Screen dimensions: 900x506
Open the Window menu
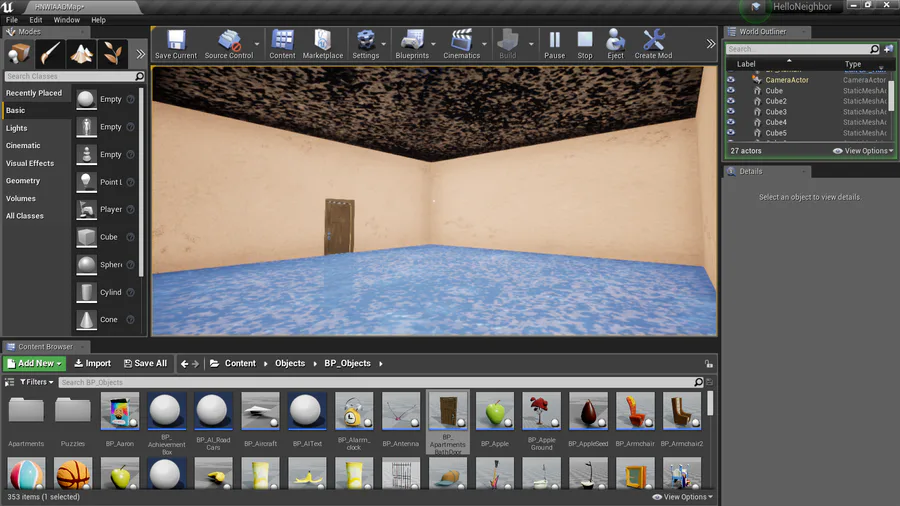pos(67,20)
